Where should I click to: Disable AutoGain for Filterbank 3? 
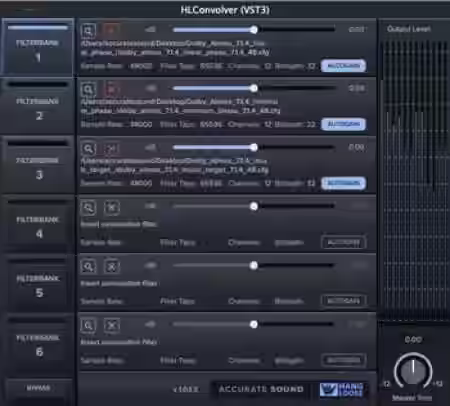point(343,183)
